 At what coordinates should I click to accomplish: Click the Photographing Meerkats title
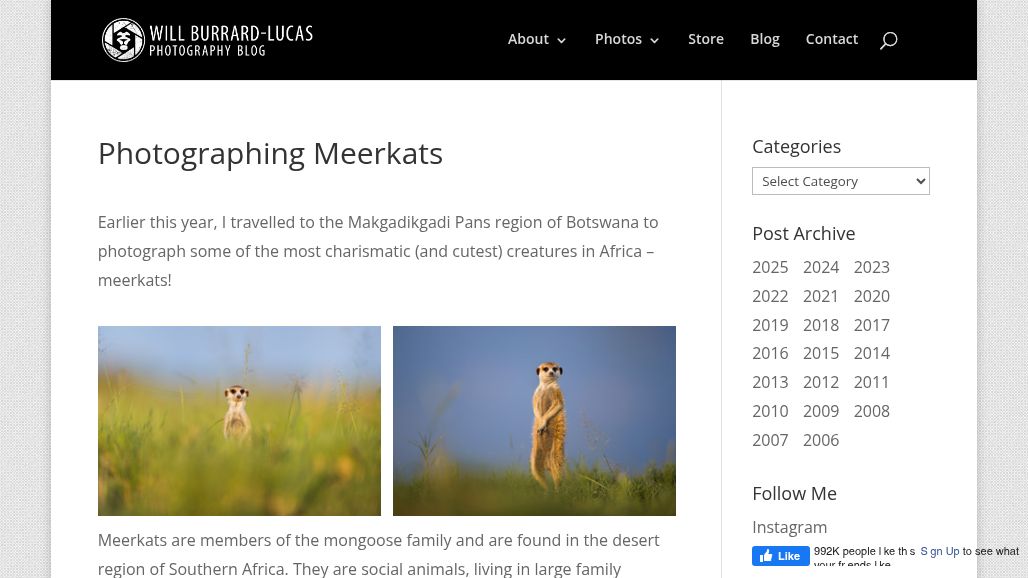click(x=270, y=153)
